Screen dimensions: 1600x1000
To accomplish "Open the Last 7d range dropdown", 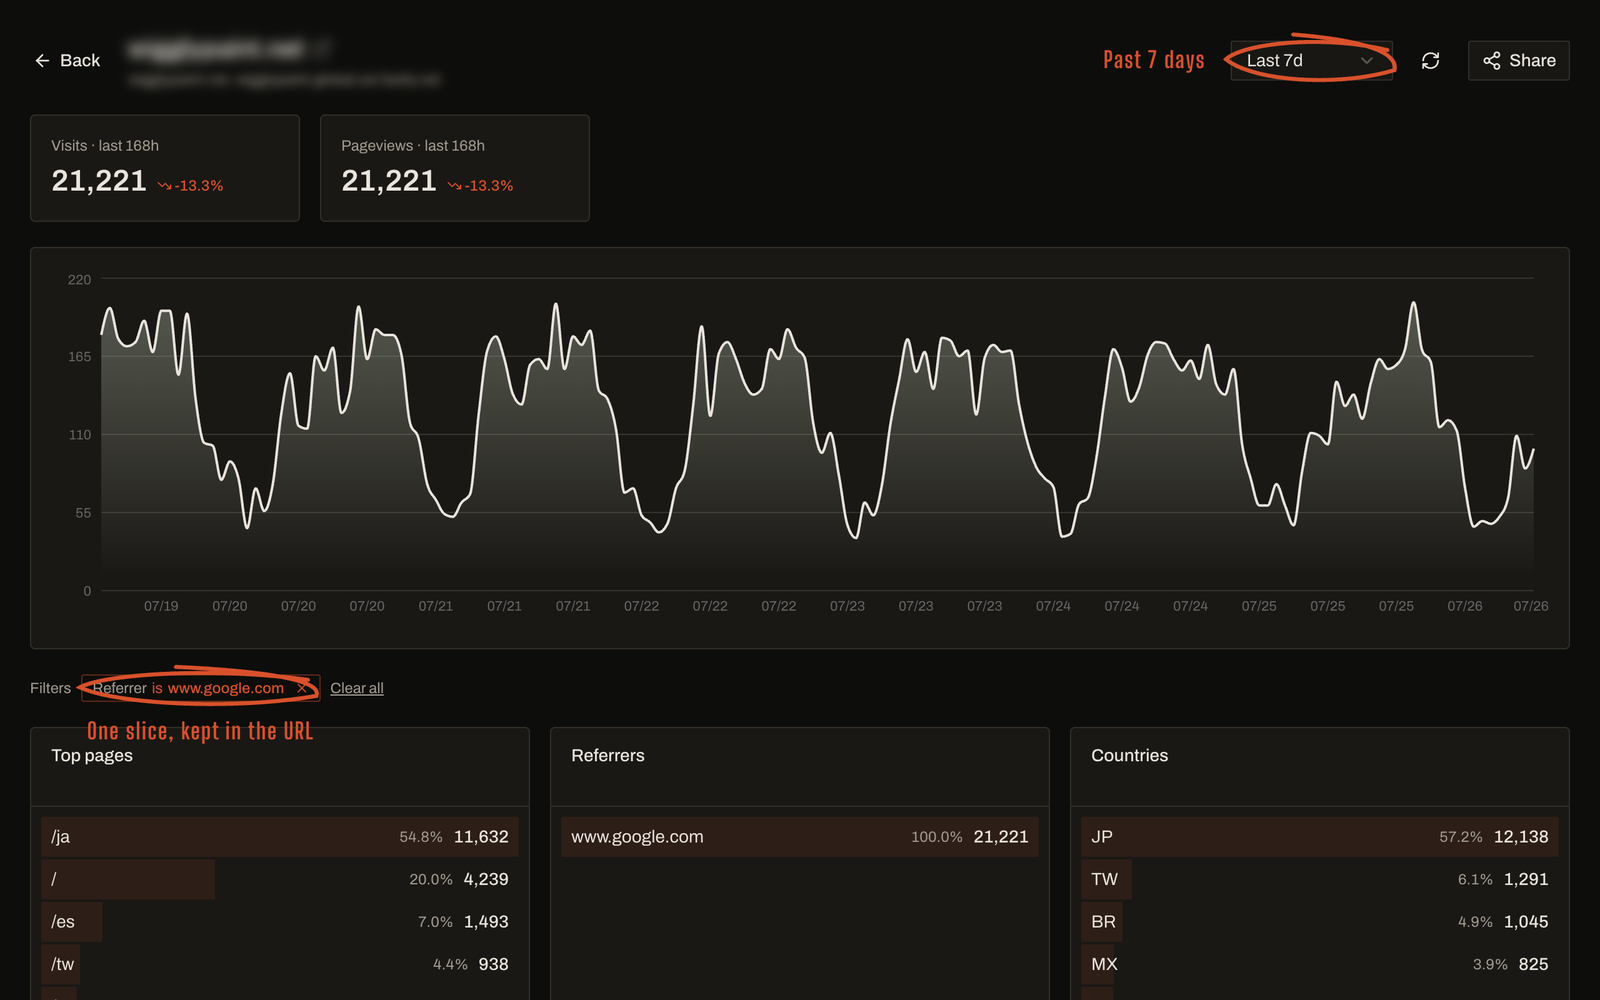I will coord(1311,61).
